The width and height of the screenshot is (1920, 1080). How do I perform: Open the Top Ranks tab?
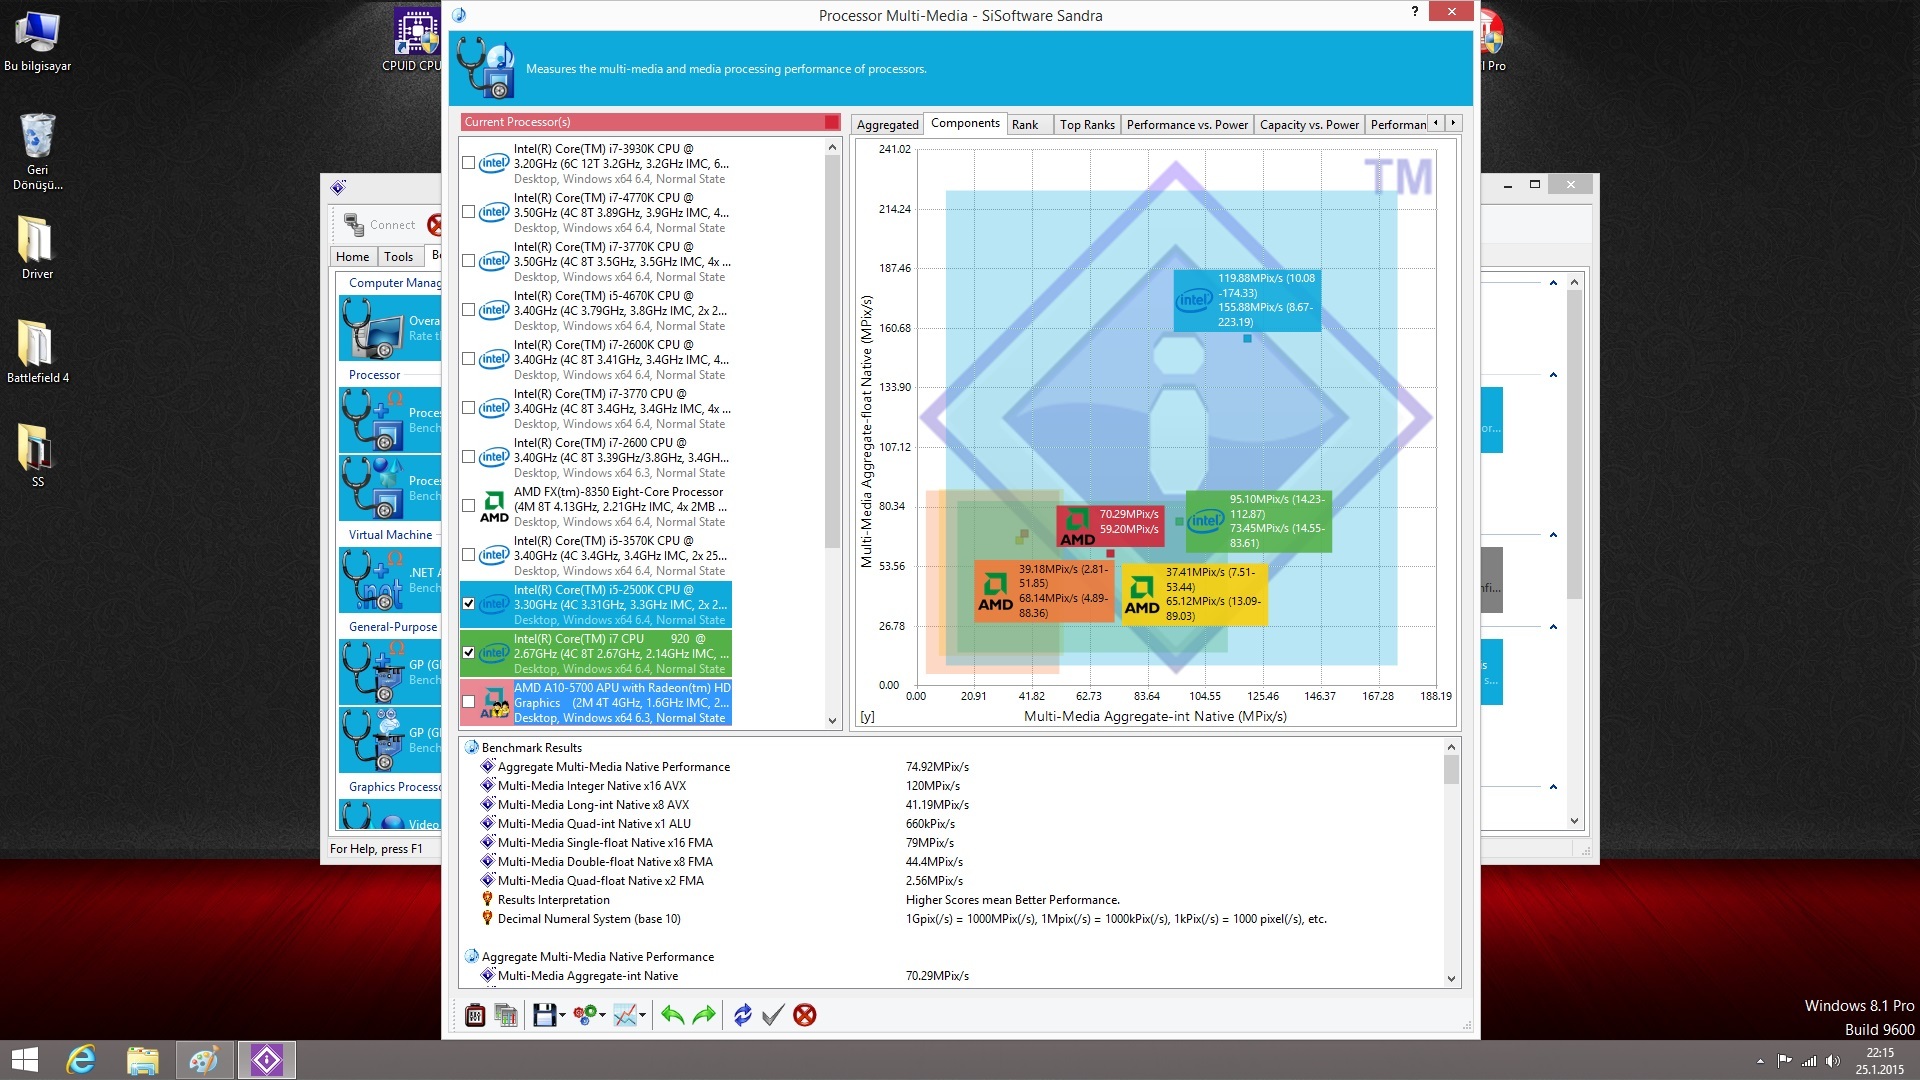[x=1087, y=125]
